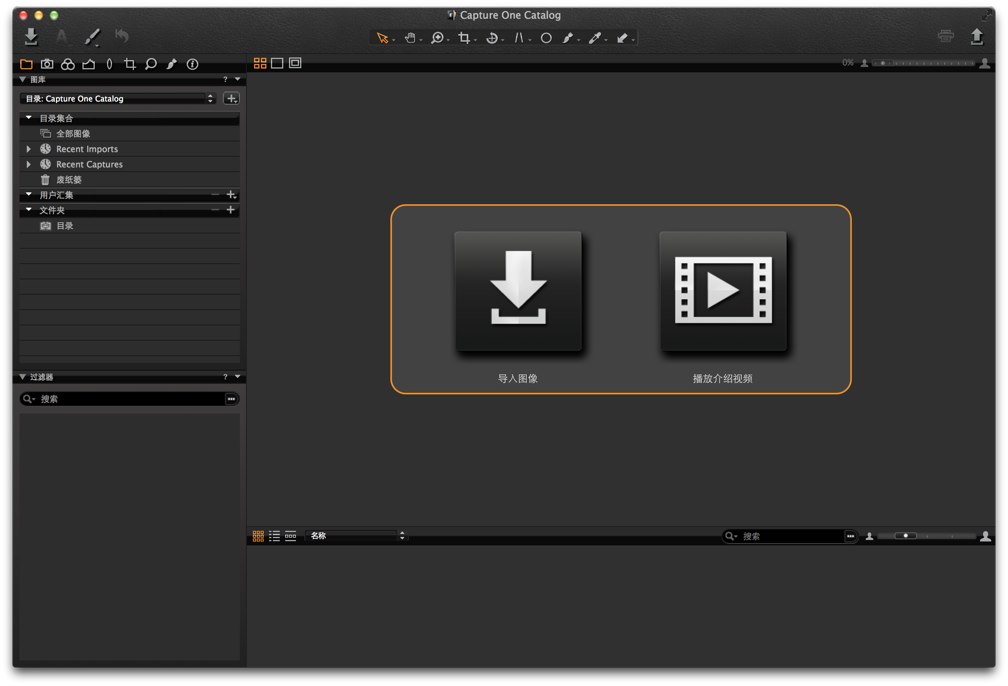
Task: Collapse the 目录集合 section
Action: (x=28, y=118)
